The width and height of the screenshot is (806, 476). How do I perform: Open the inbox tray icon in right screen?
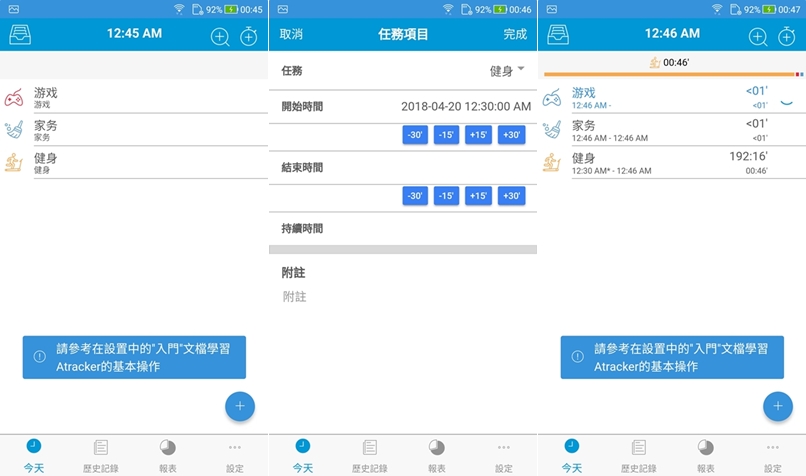click(558, 34)
